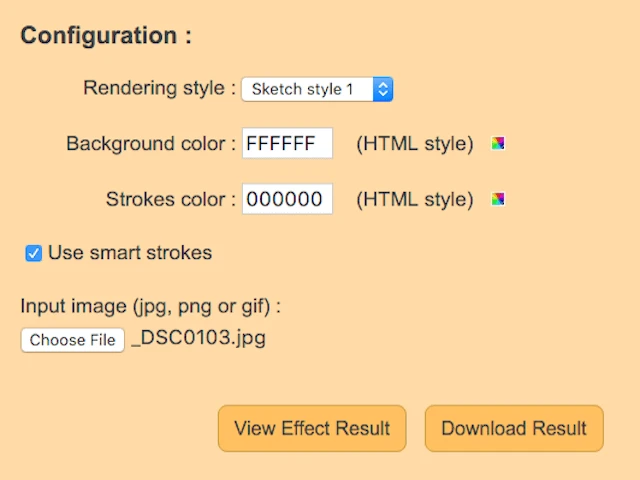640x480 pixels.
Task: Click "(HTML style)" text beside Background color
Action: pyautogui.click(x=415, y=144)
